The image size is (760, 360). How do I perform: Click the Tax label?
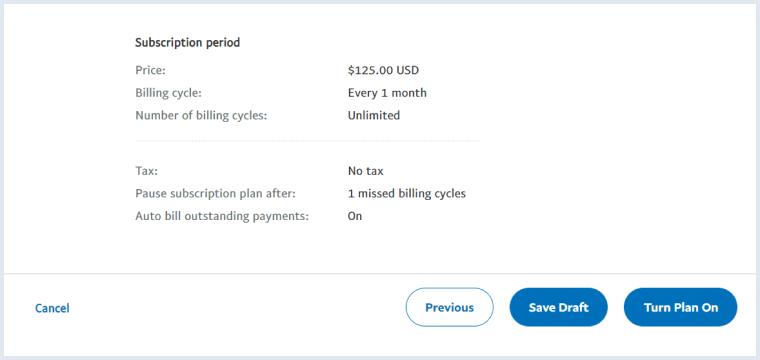(146, 171)
